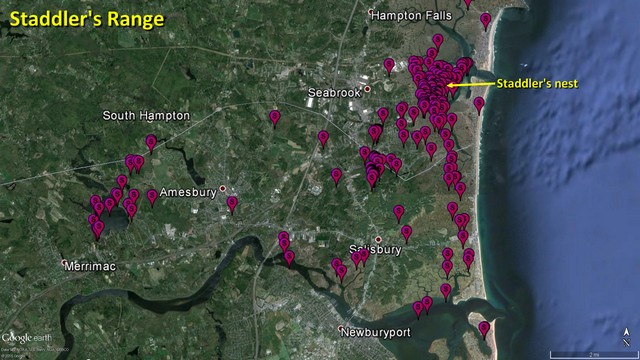Click the Staddler's nest yellow annotation text
The image size is (640, 360).
(537, 84)
